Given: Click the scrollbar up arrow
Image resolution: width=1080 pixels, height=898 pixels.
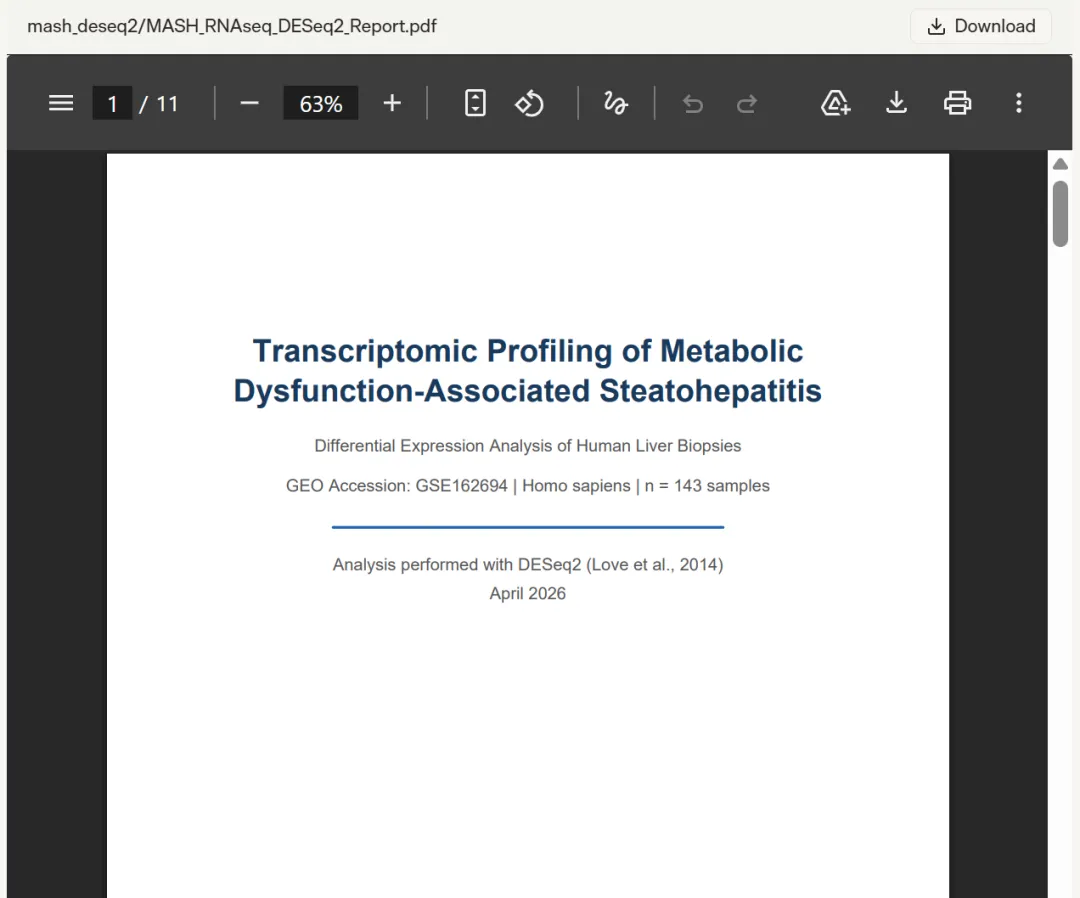Looking at the screenshot, I should pos(1061,164).
